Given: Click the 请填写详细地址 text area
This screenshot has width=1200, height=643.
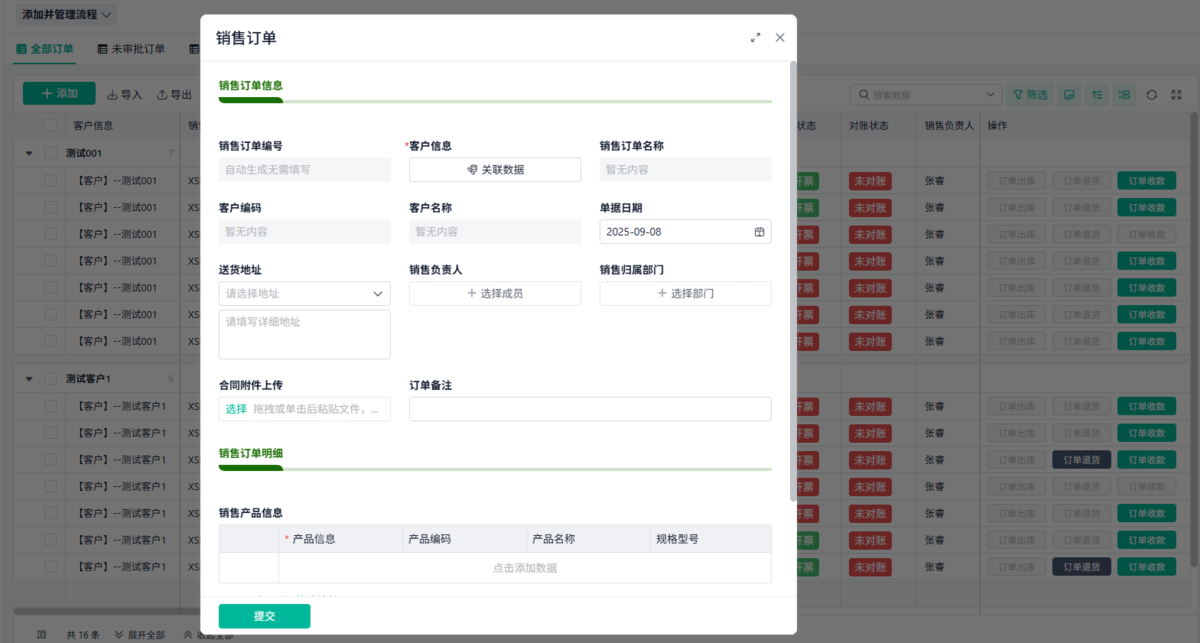Looking at the screenshot, I should tap(305, 334).
